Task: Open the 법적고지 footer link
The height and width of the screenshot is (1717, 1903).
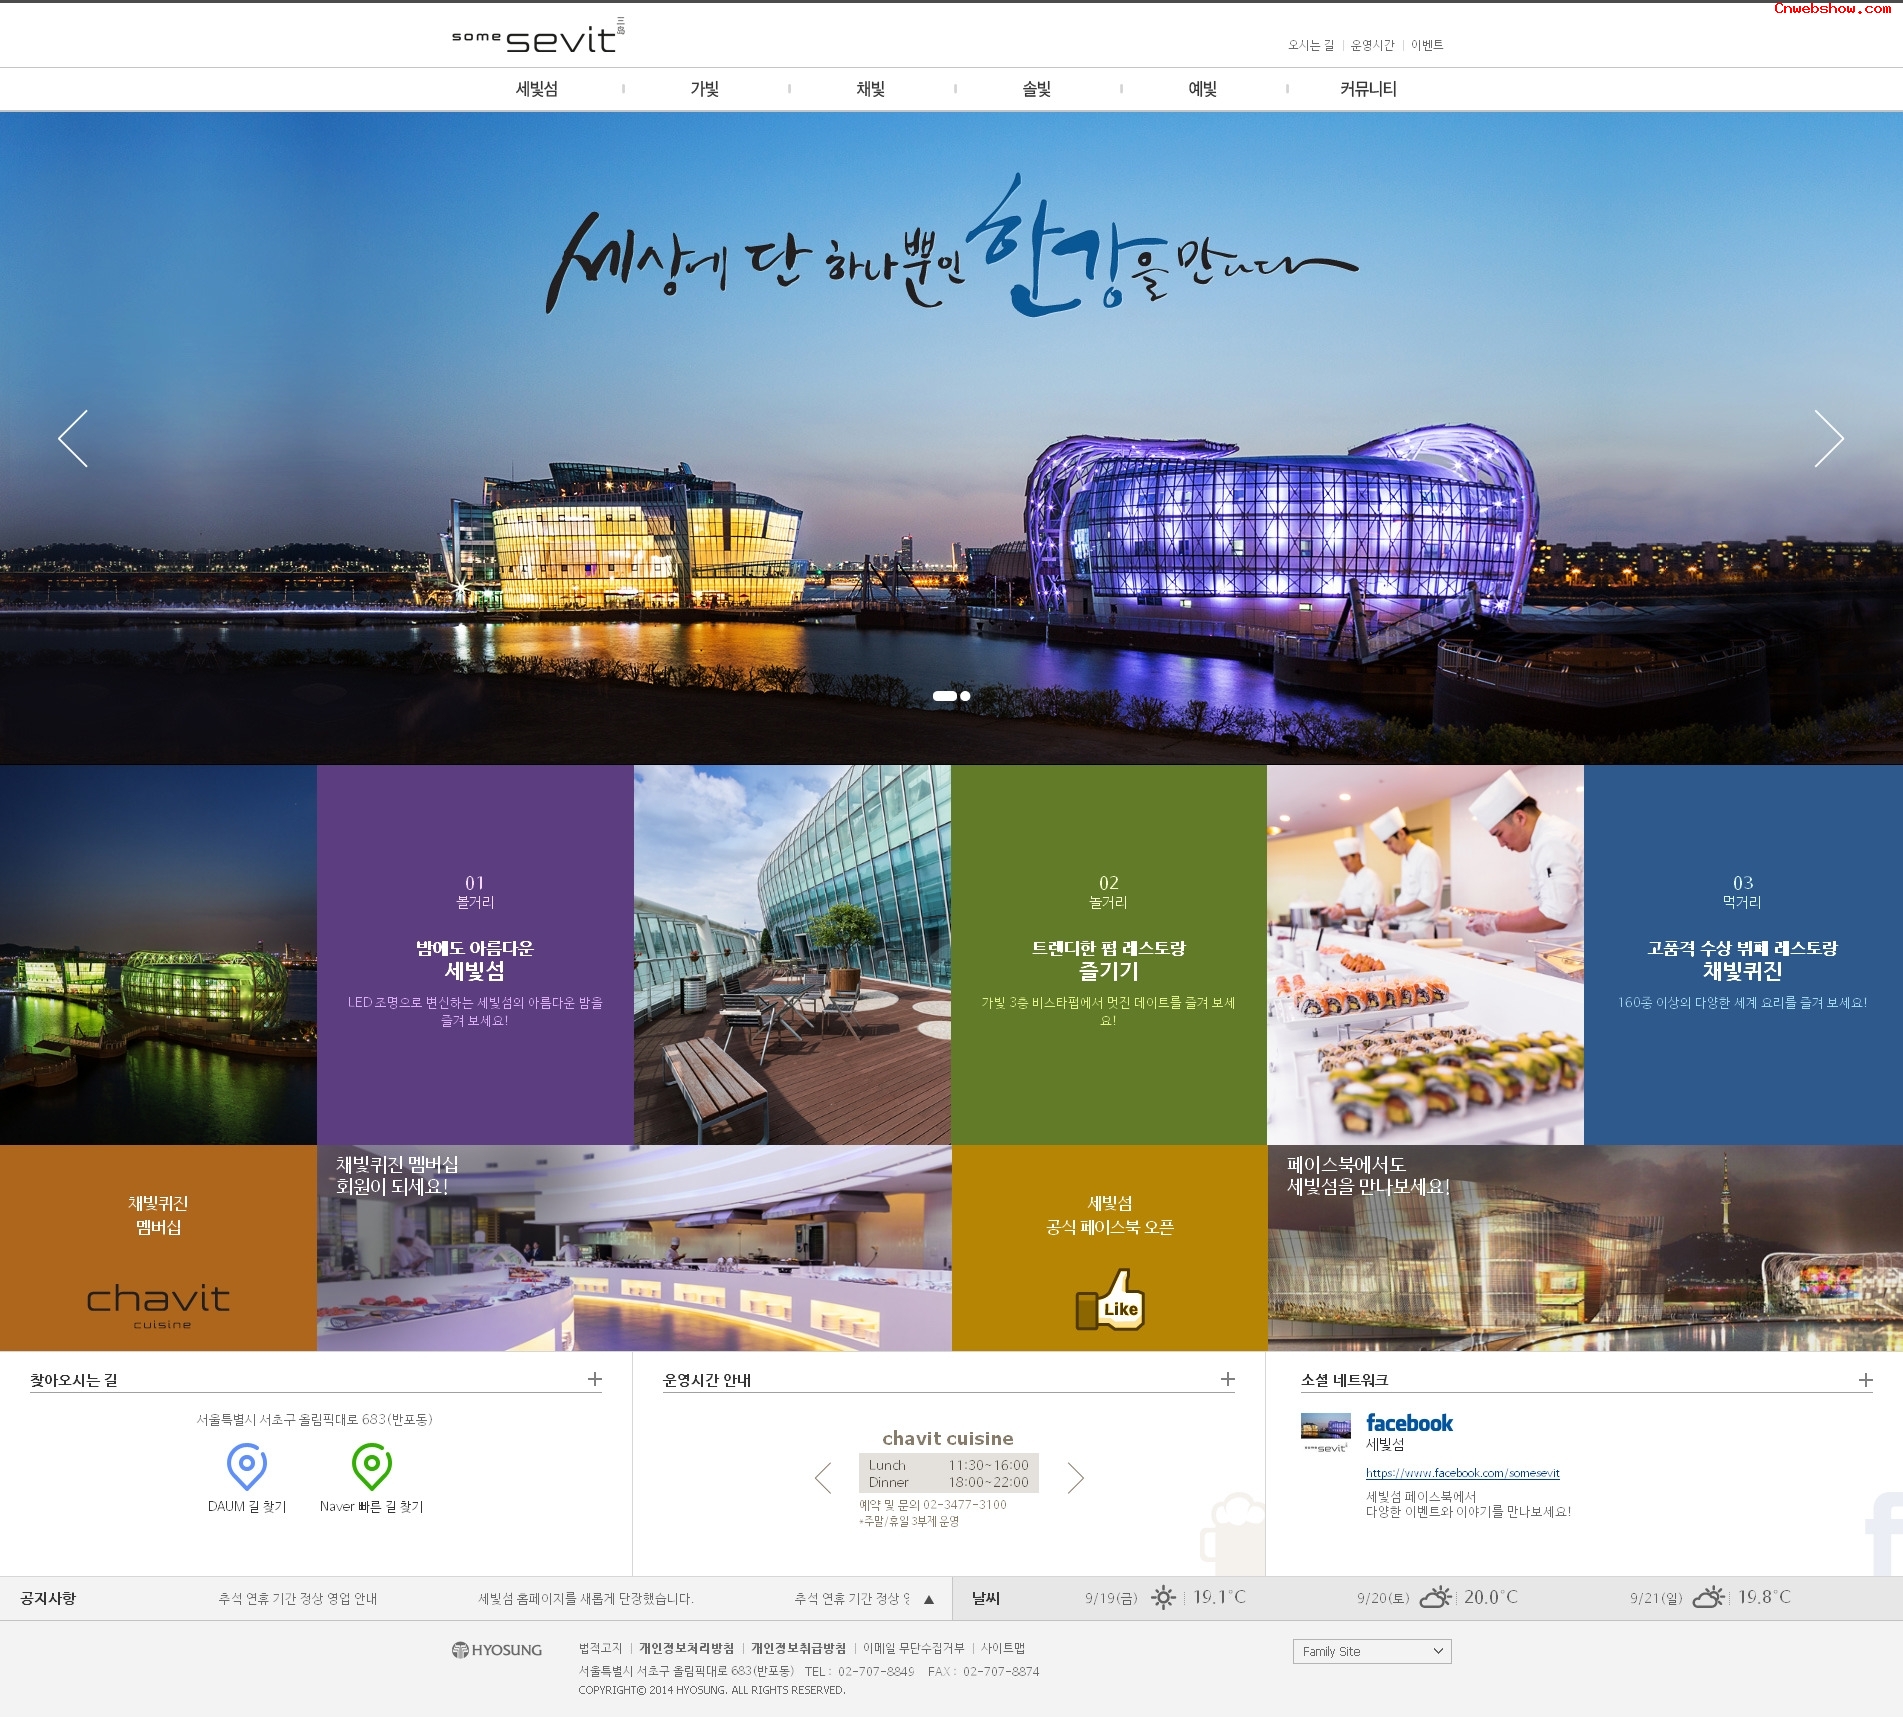Action: tap(600, 1648)
